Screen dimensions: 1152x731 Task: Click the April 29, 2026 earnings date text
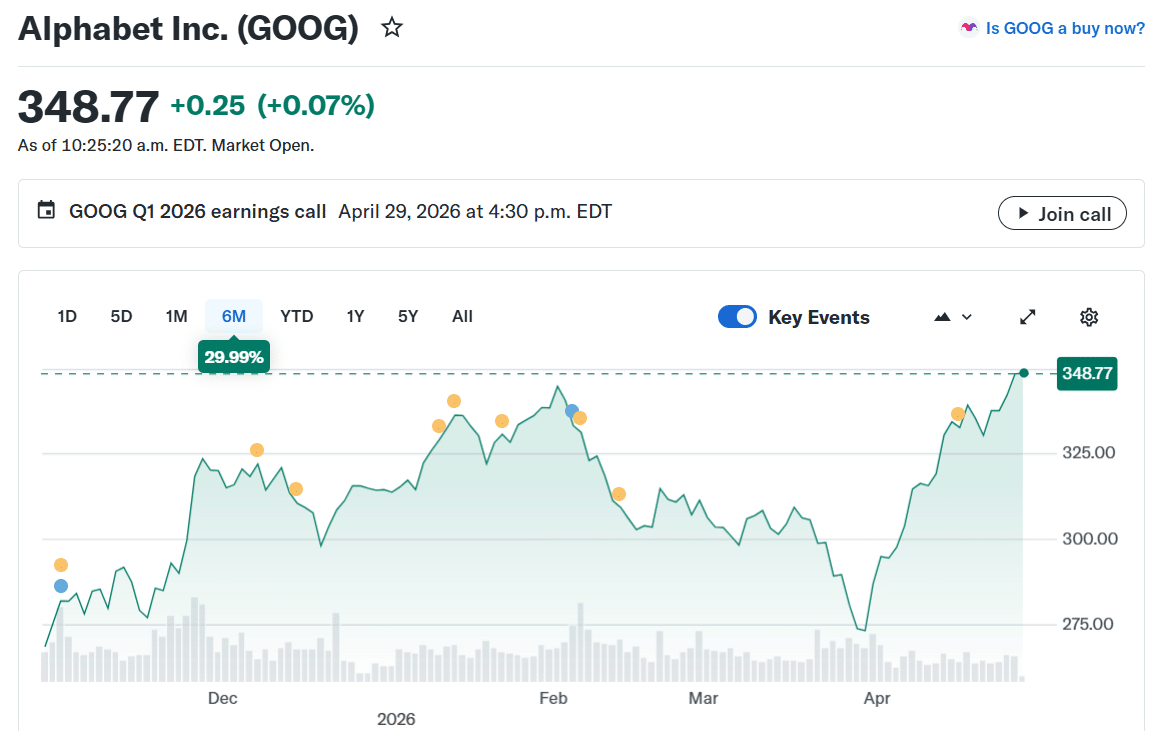(475, 212)
